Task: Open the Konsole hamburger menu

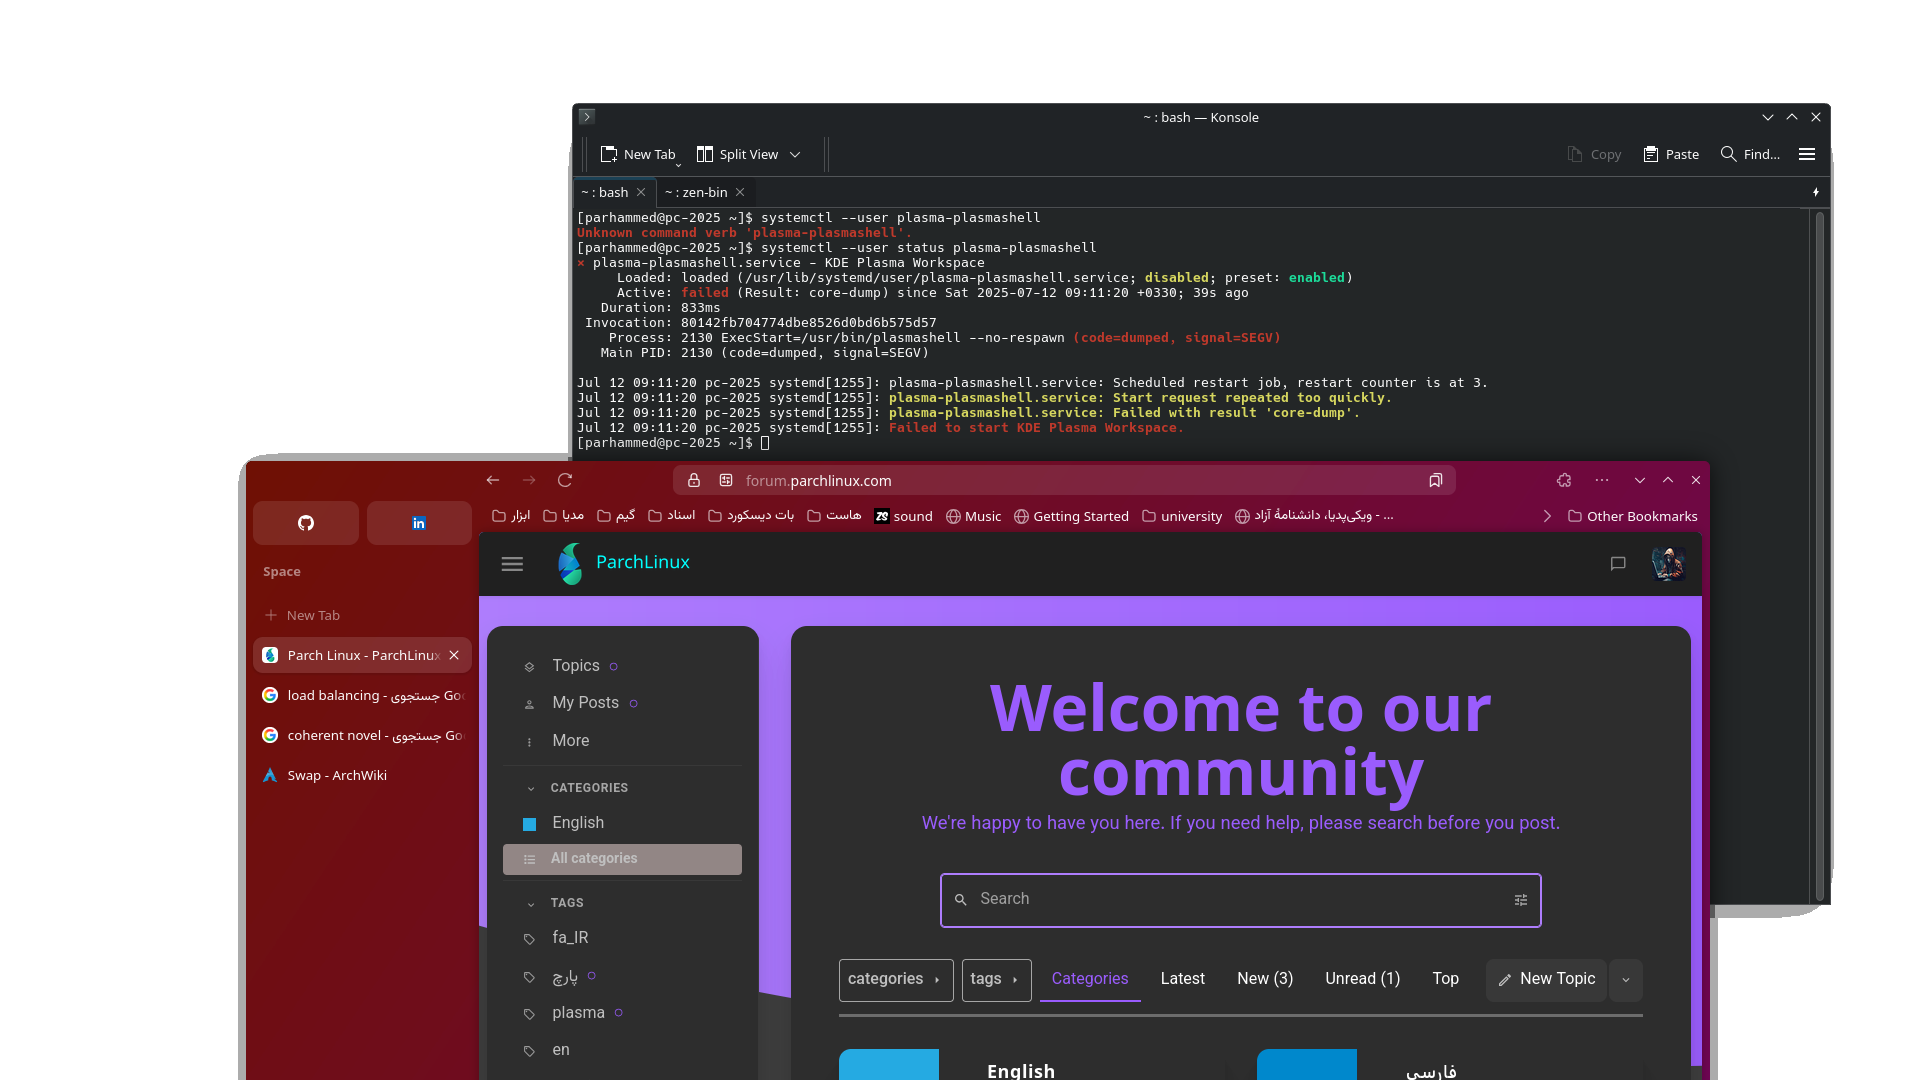Action: pyautogui.click(x=1807, y=154)
